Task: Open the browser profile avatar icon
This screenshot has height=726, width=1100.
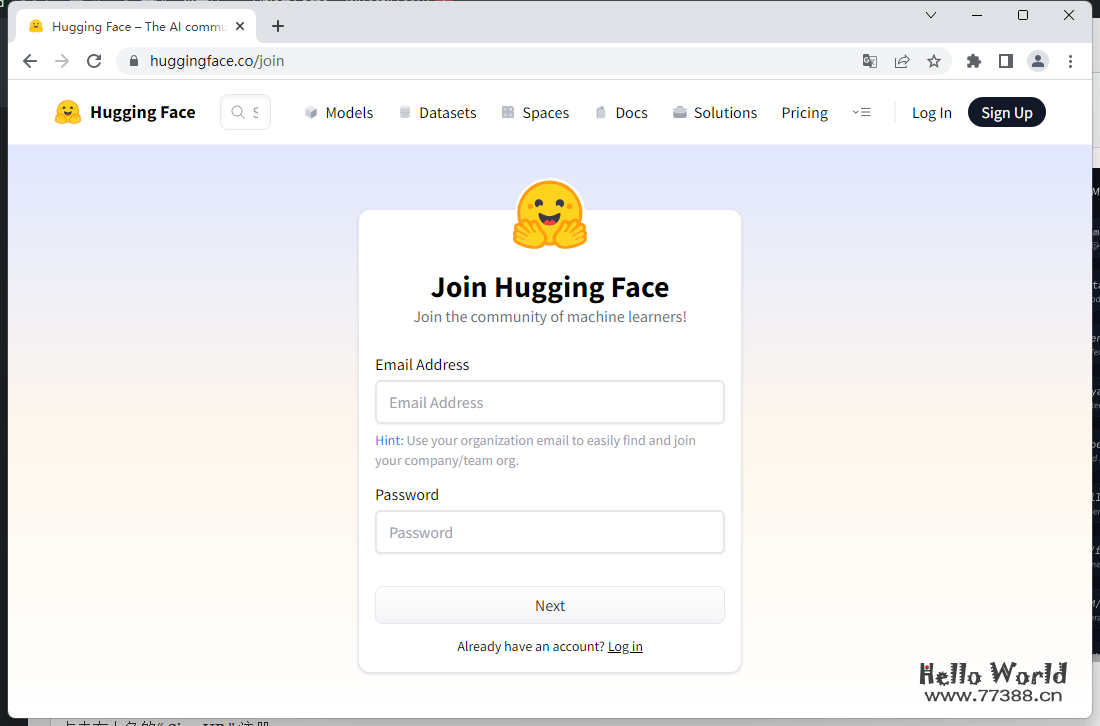Action: [x=1037, y=61]
